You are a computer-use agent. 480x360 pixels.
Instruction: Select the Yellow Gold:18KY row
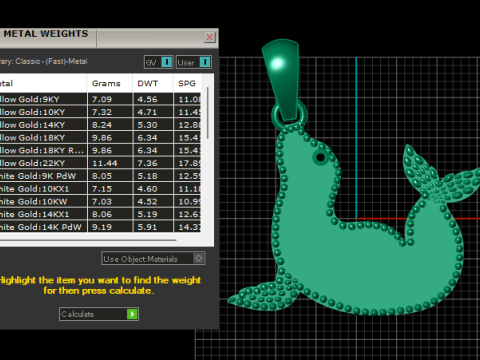coord(100,137)
